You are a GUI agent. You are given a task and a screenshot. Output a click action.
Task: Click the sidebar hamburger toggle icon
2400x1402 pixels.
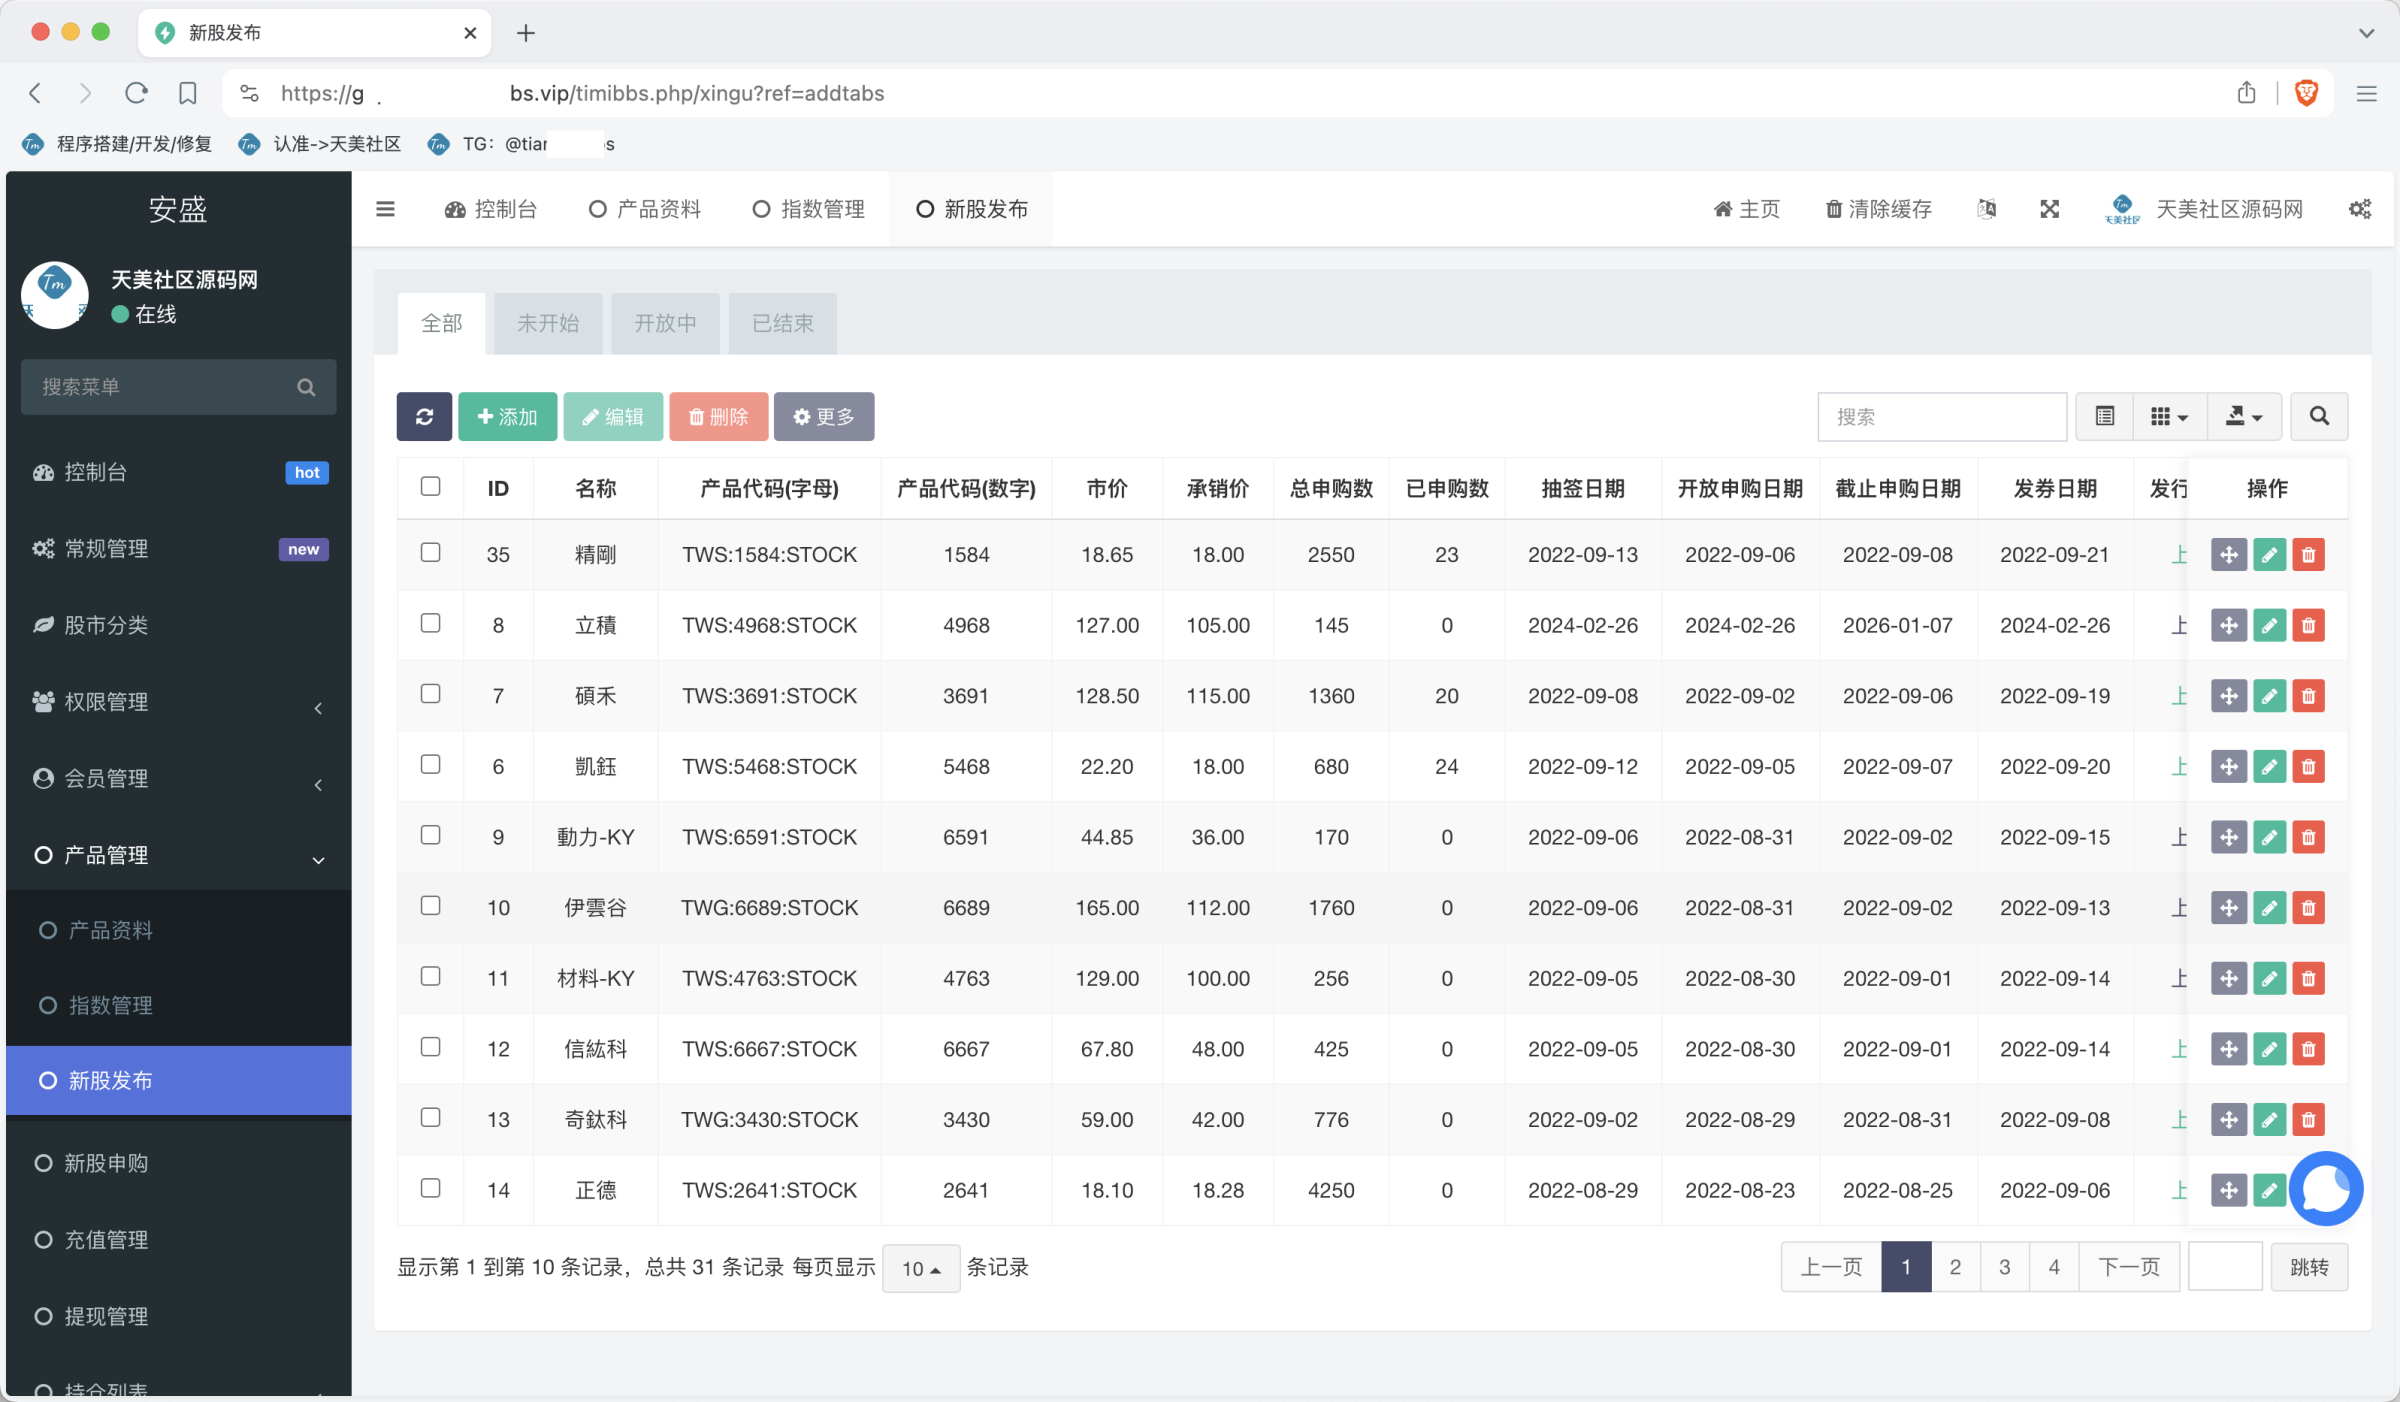[385, 209]
